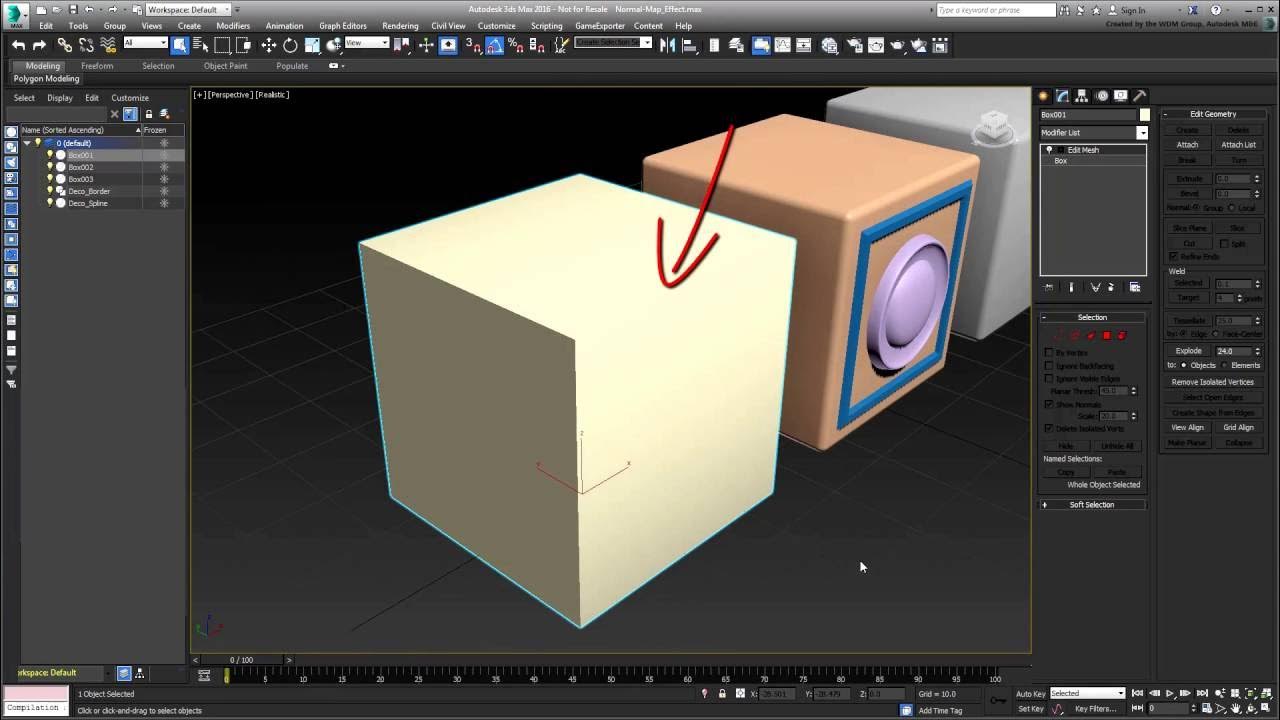
Task: Open the Create command panel tab
Action: point(1044,96)
